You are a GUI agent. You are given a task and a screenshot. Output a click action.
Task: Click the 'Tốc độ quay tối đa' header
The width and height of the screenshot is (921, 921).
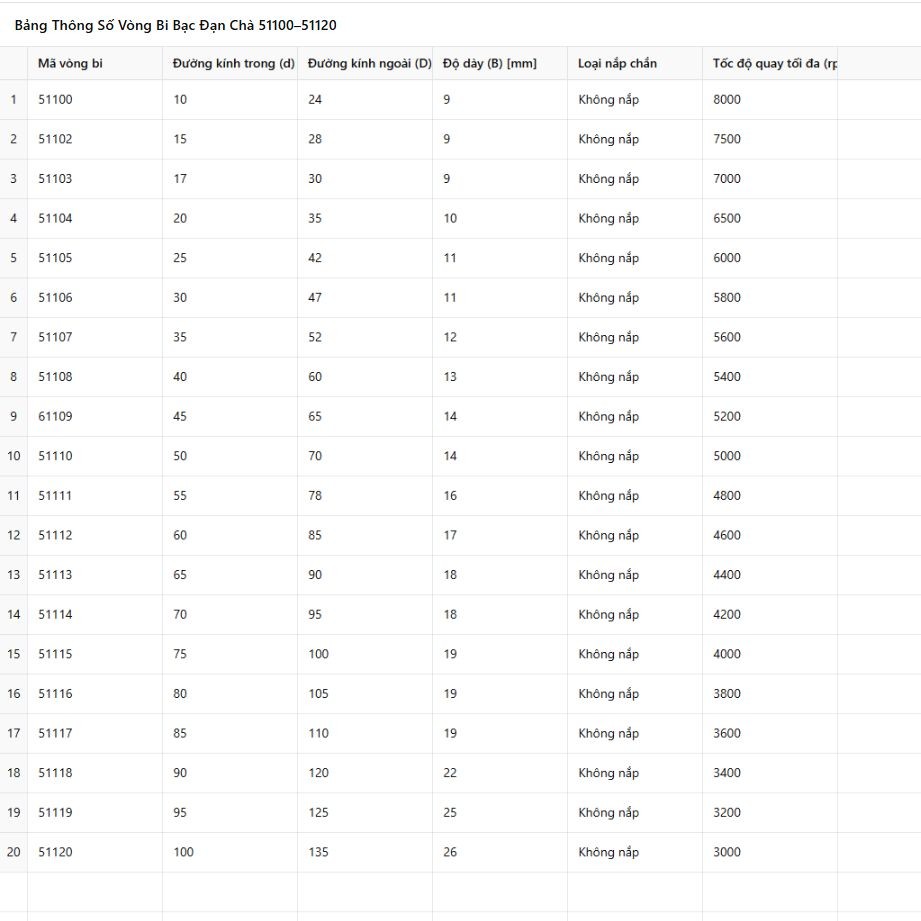pos(770,63)
